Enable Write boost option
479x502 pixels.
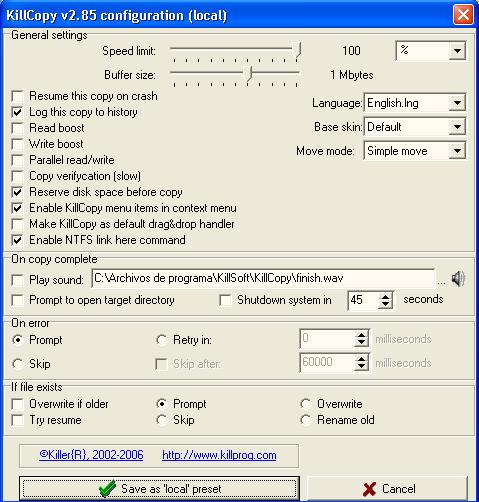click(17, 144)
